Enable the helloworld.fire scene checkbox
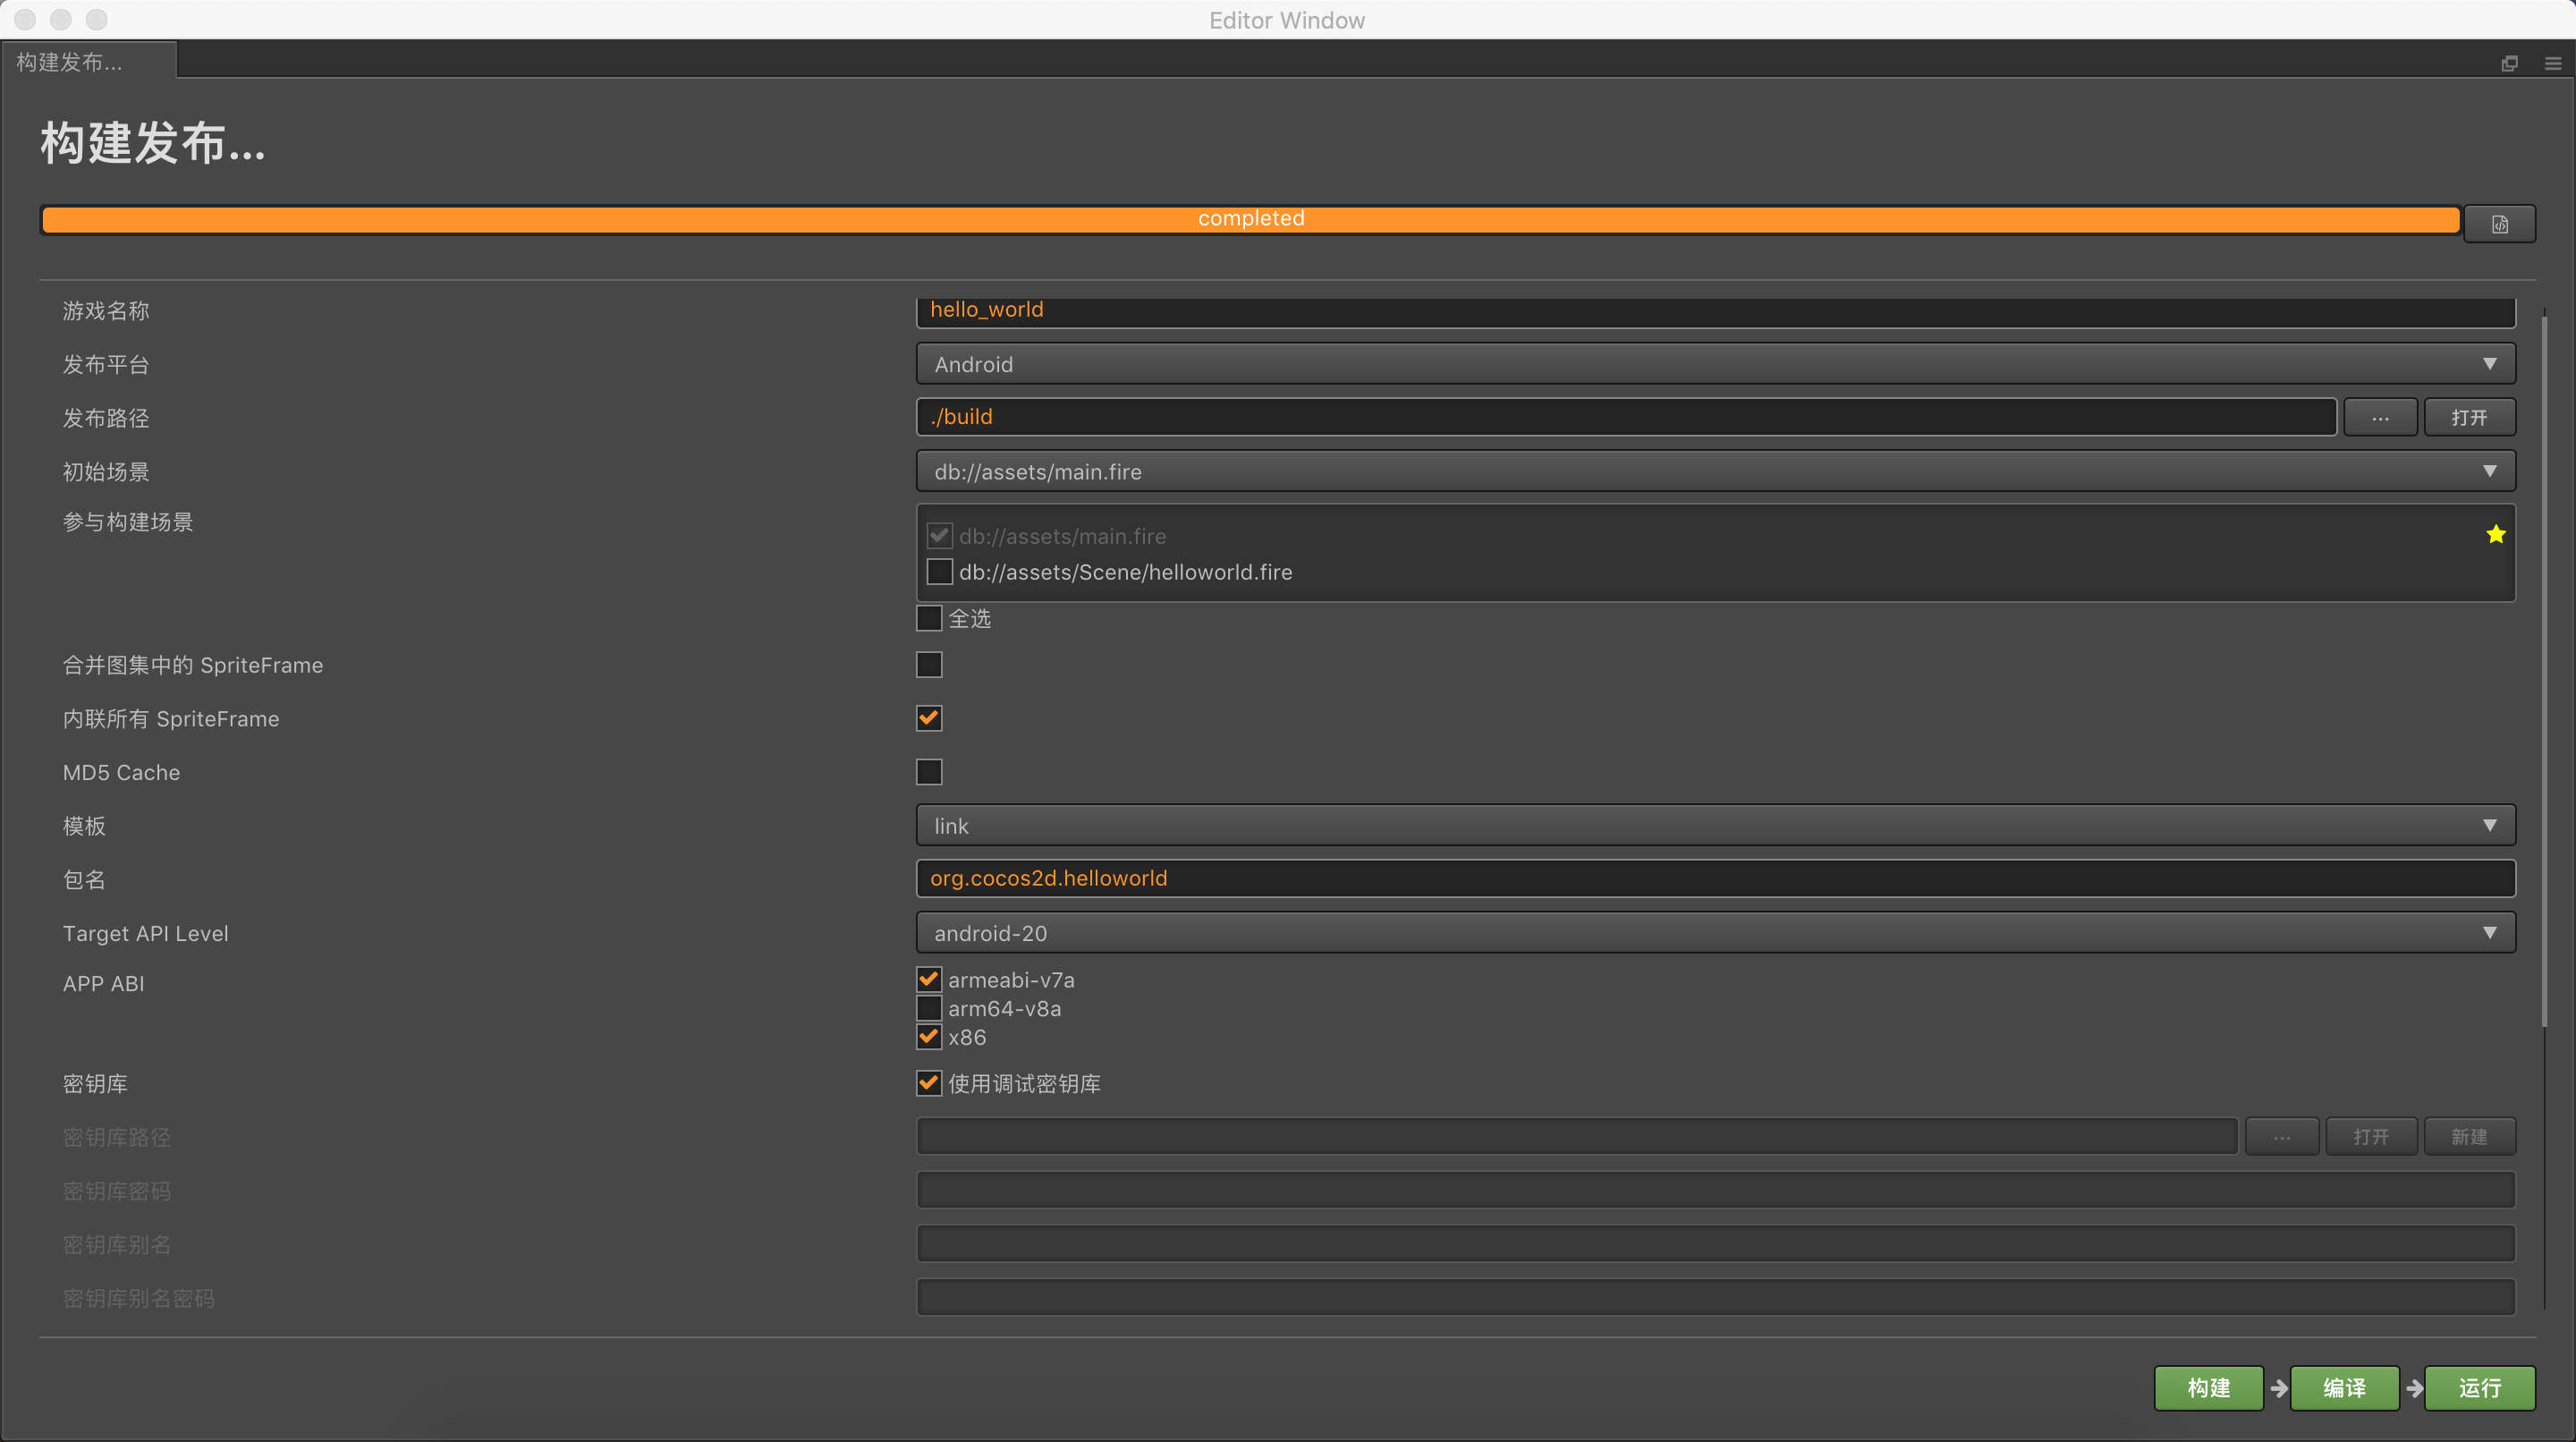Viewport: 2576px width, 1442px height. [x=939, y=572]
